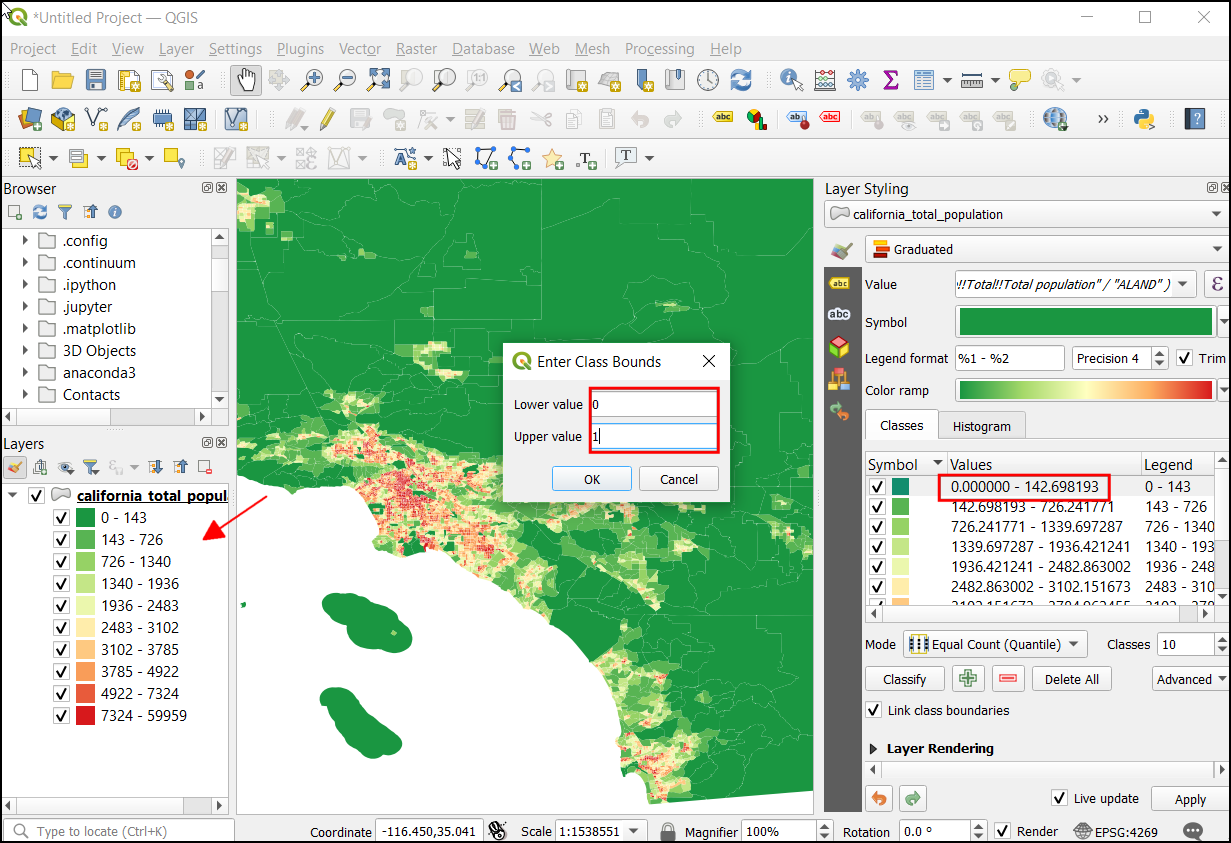Open the Processing menu
The height and width of the screenshot is (843, 1231).
point(659,49)
